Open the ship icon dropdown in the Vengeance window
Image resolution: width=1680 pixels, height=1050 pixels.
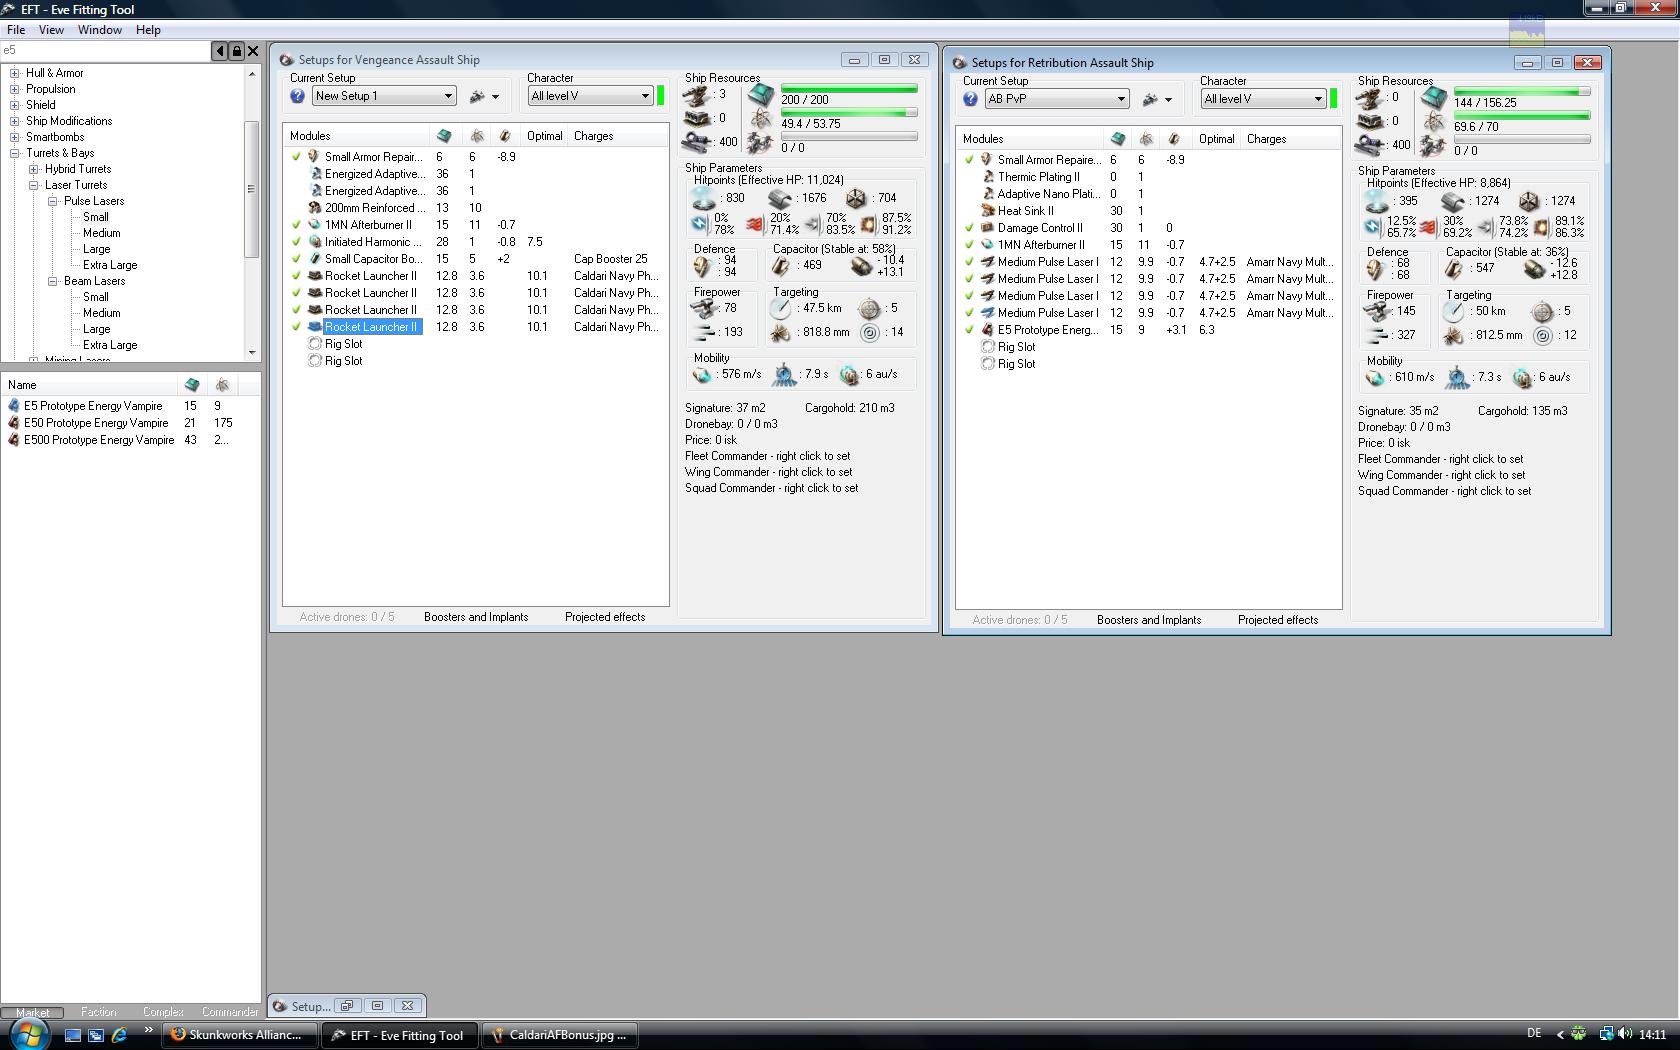click(x=485, y=97)
